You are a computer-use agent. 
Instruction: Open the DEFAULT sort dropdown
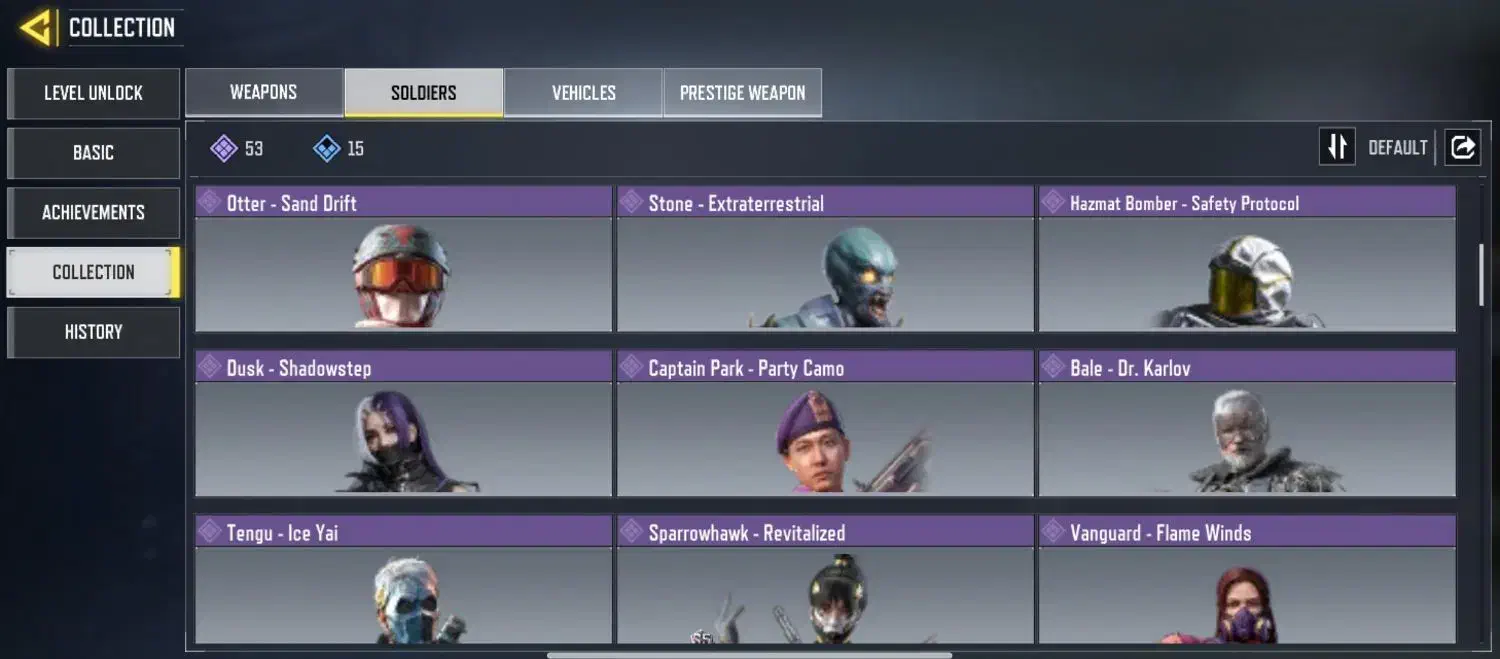pos(1397,148)
